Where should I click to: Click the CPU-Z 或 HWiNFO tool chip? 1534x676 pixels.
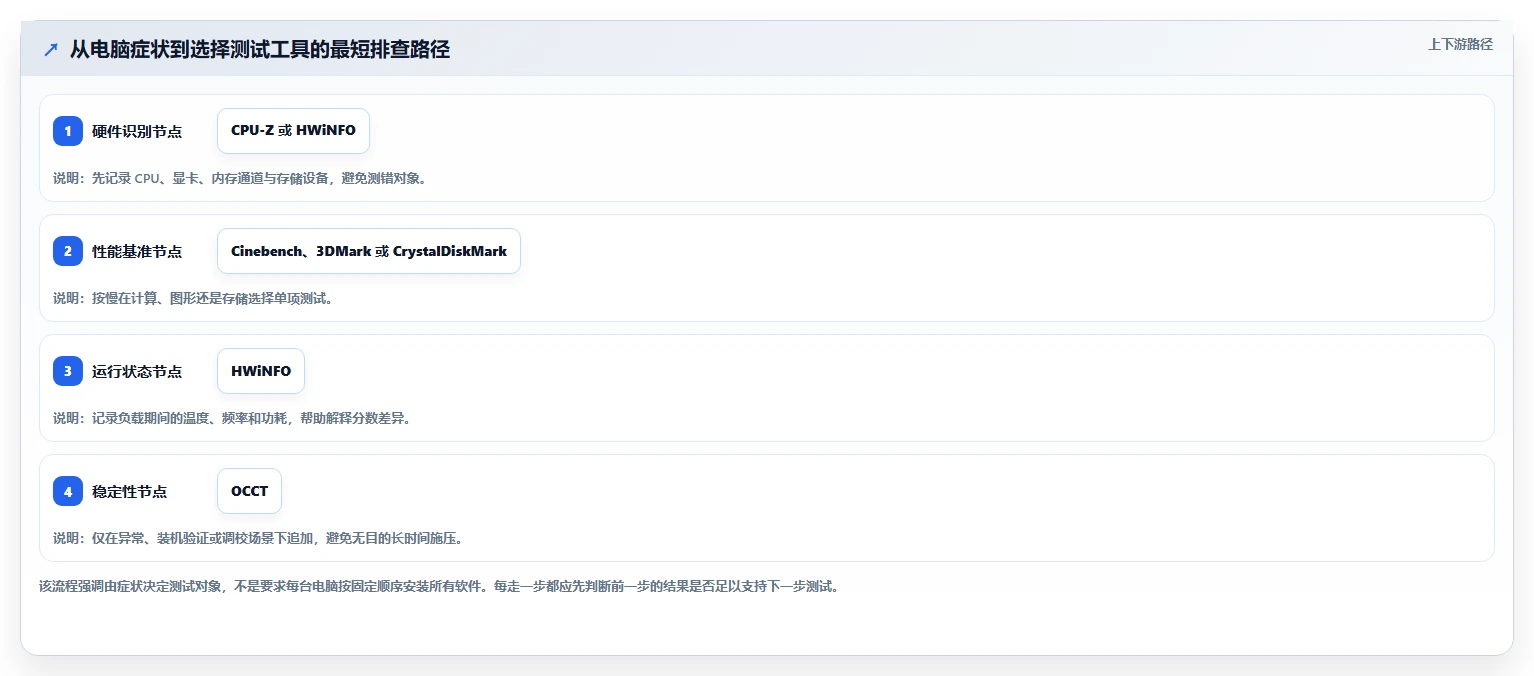293,131
